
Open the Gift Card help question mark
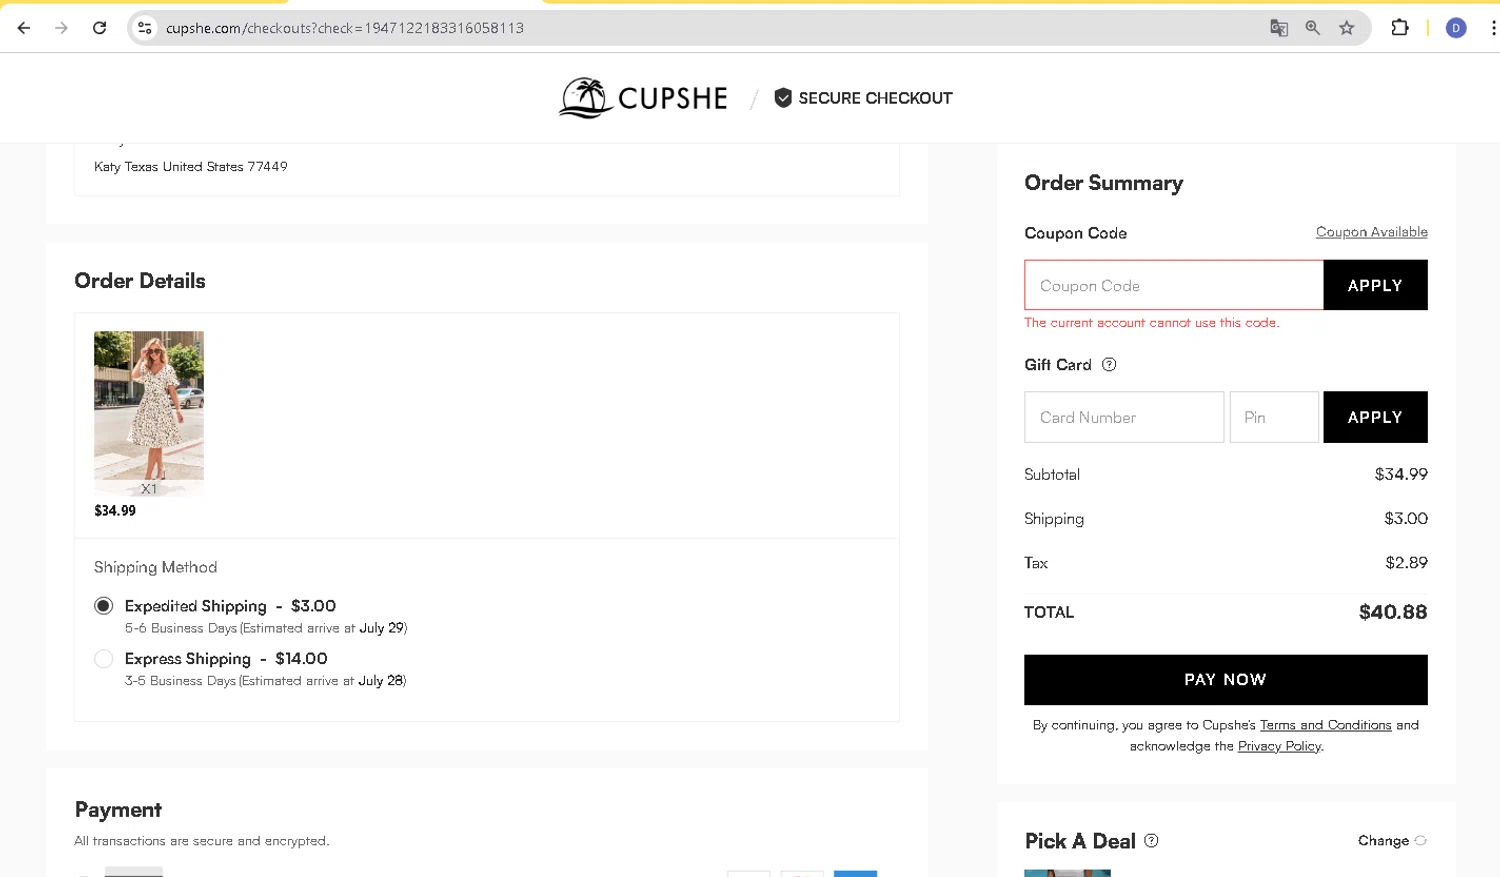[1109, 365]
